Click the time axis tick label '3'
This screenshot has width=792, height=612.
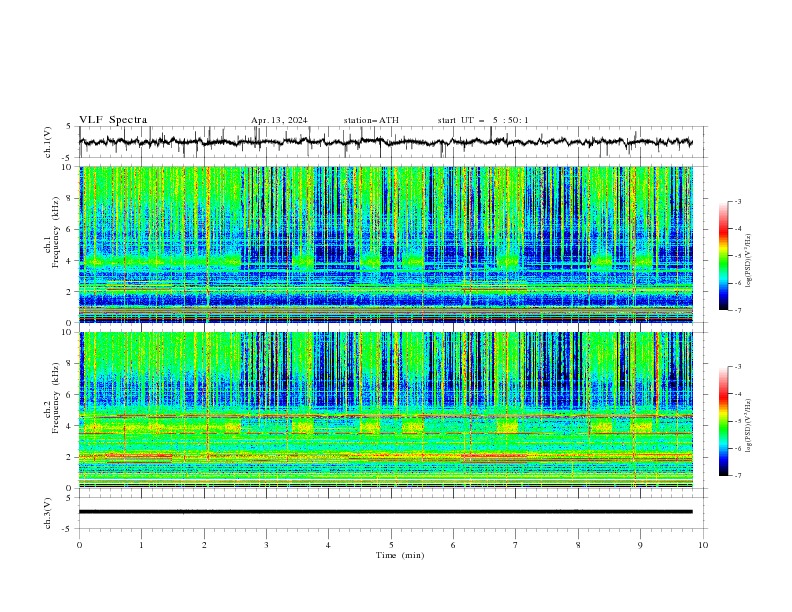coord(266,545)
